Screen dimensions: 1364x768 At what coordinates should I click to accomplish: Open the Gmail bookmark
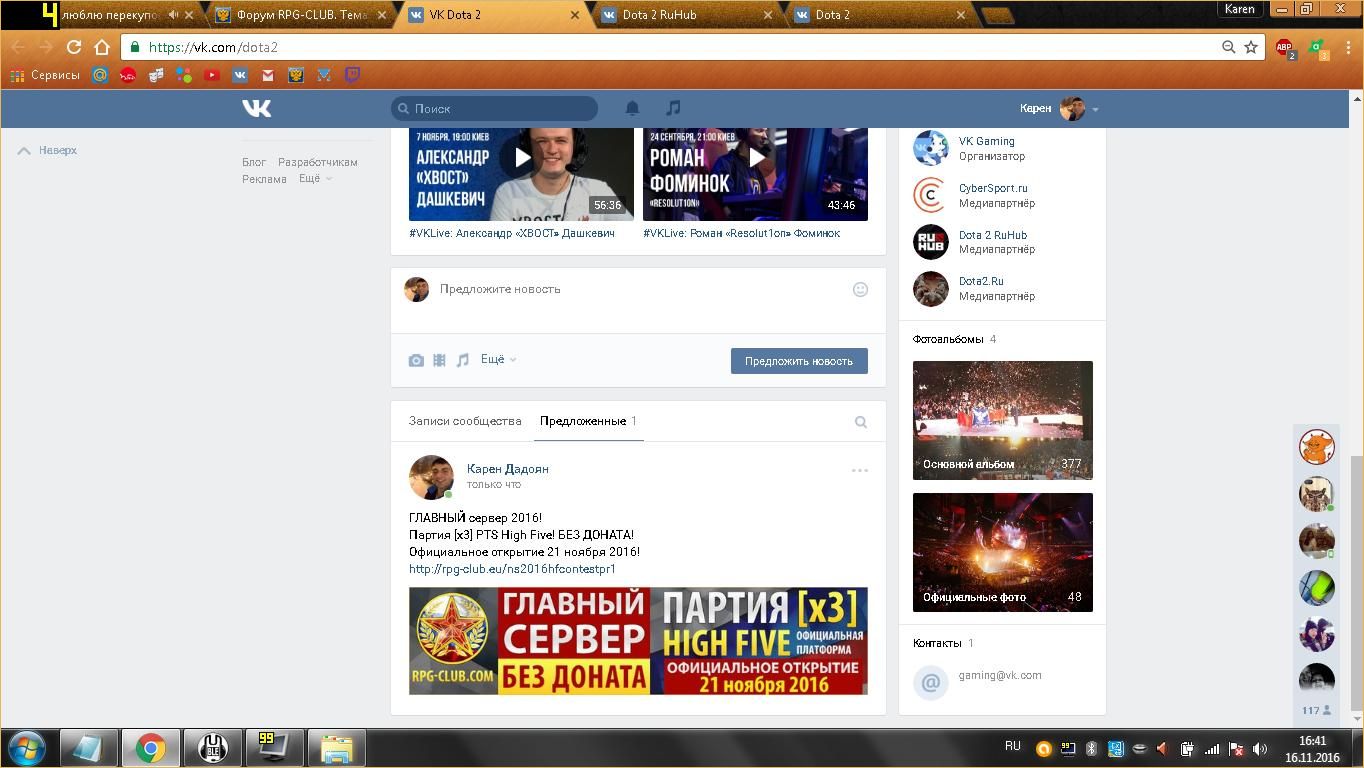click(x=268, y=75)
